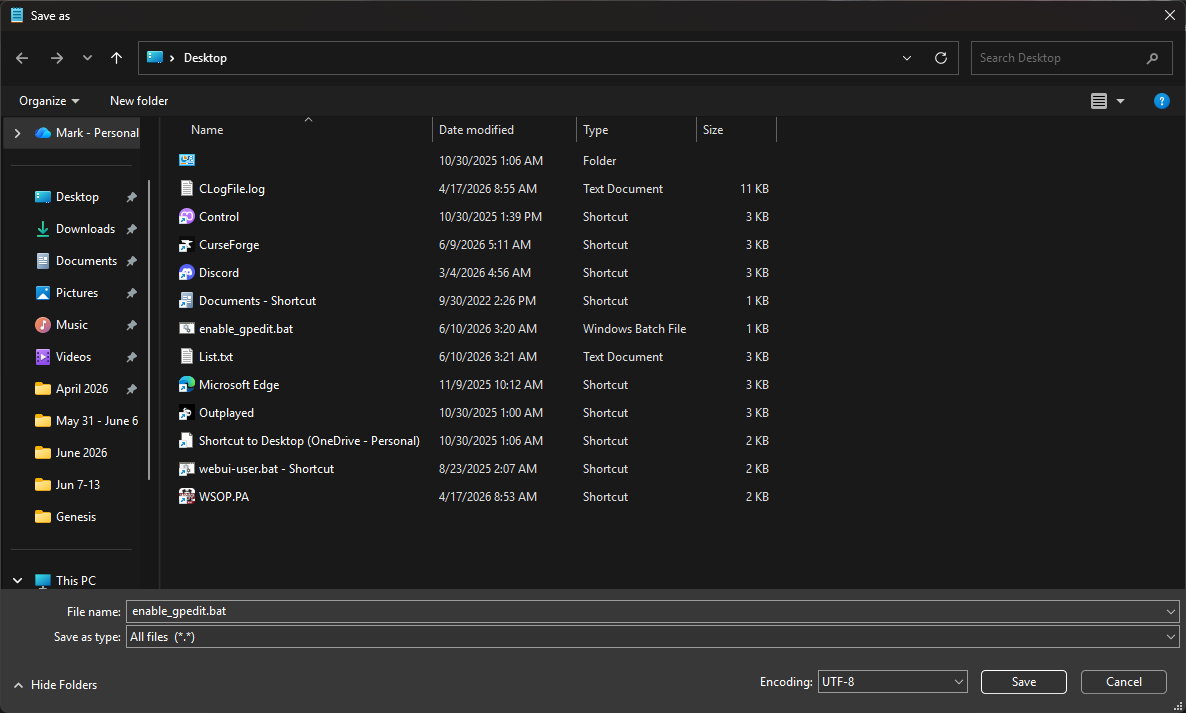This screenshot has width=1186, height=713.
Task: Click the 11 KB size cell
Action: pos(754,189)
